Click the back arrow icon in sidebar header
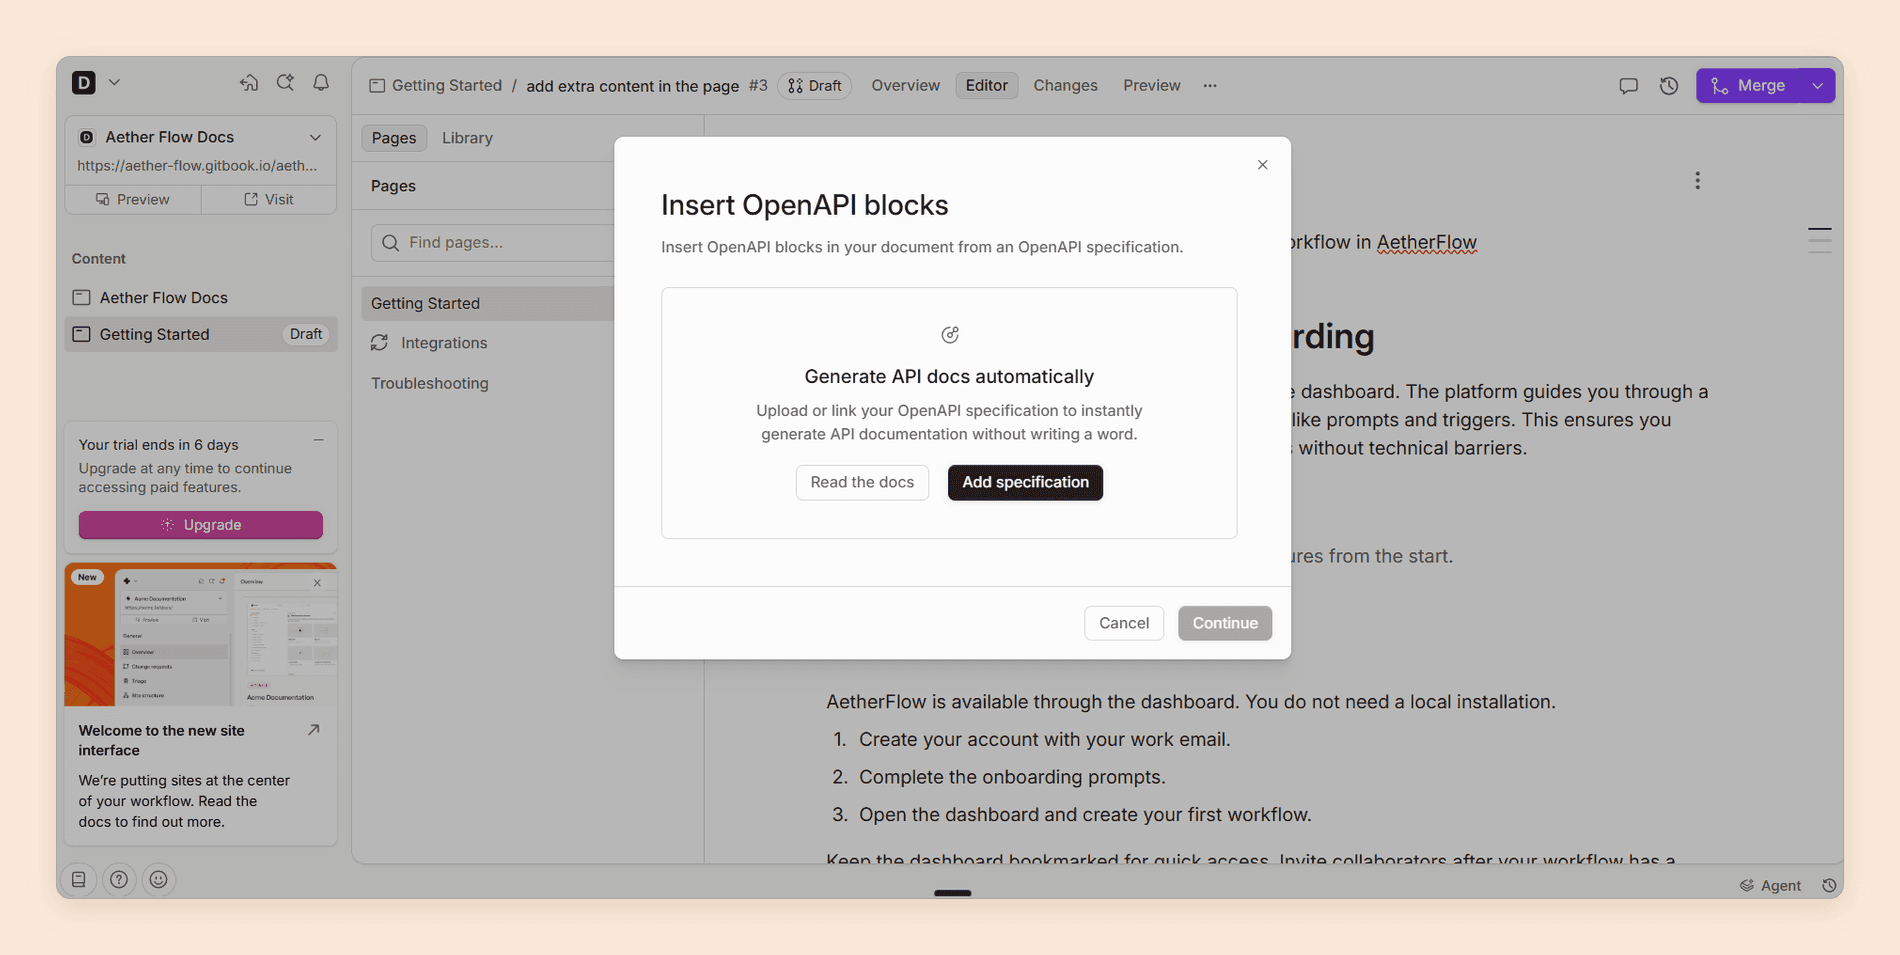This screenshot has width=1900, height=955. 249,83
